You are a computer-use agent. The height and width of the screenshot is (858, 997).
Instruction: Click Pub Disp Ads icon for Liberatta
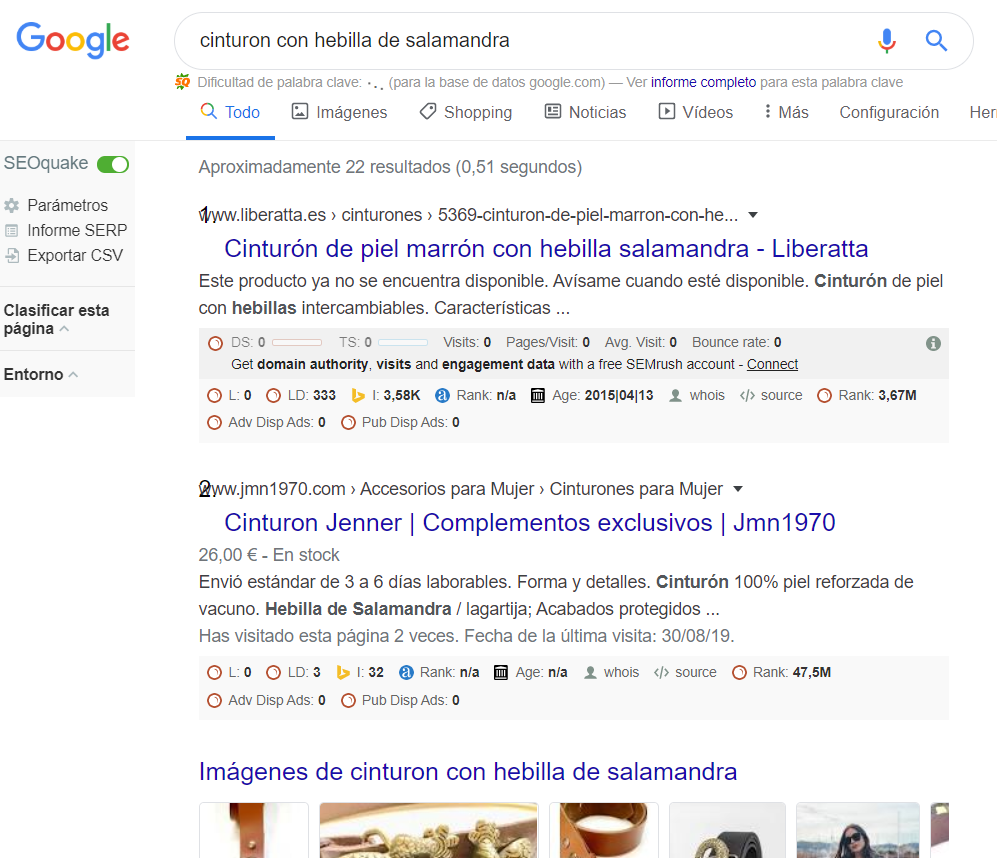coord(348,422)
